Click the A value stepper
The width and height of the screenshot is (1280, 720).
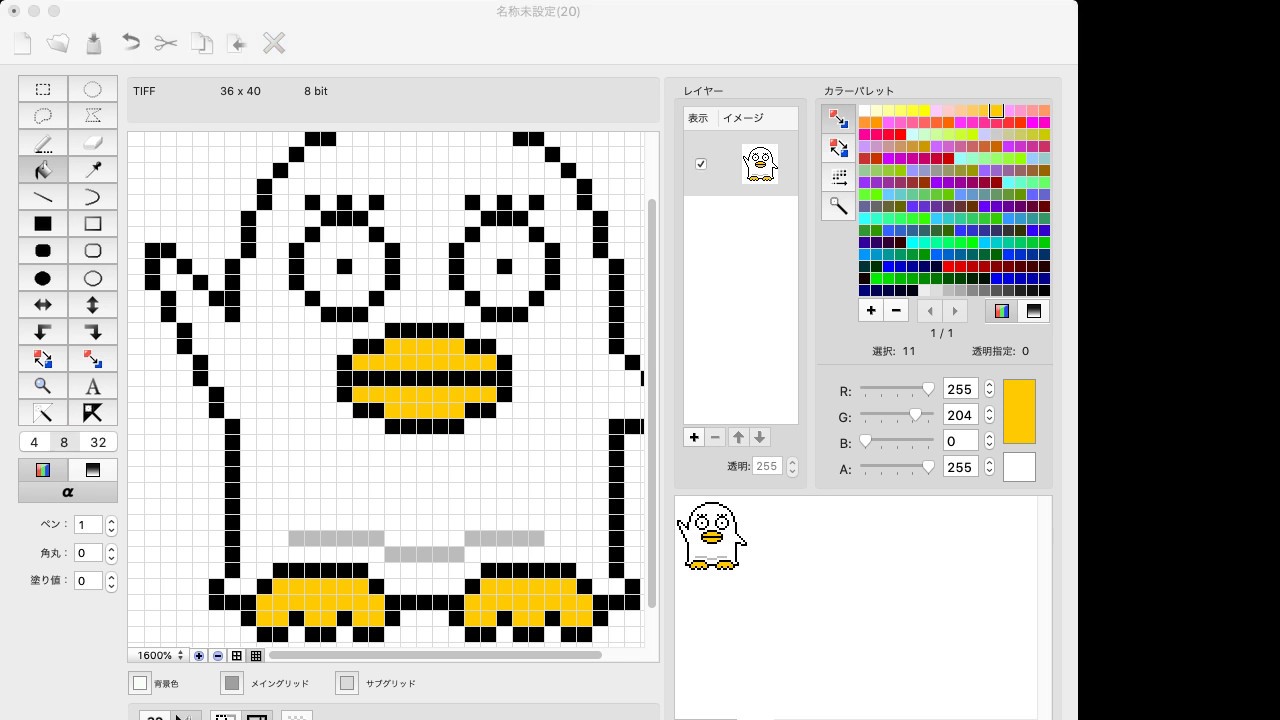coord(989,467)
